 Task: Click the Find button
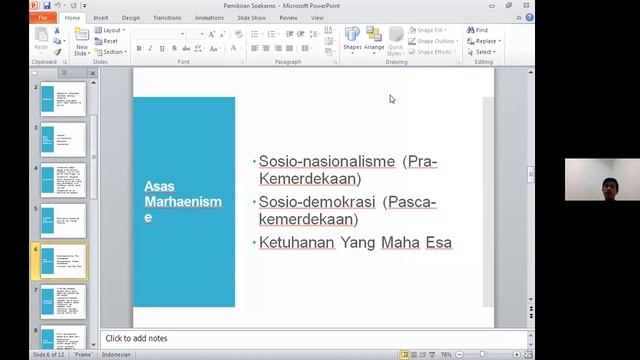(478, 30)
